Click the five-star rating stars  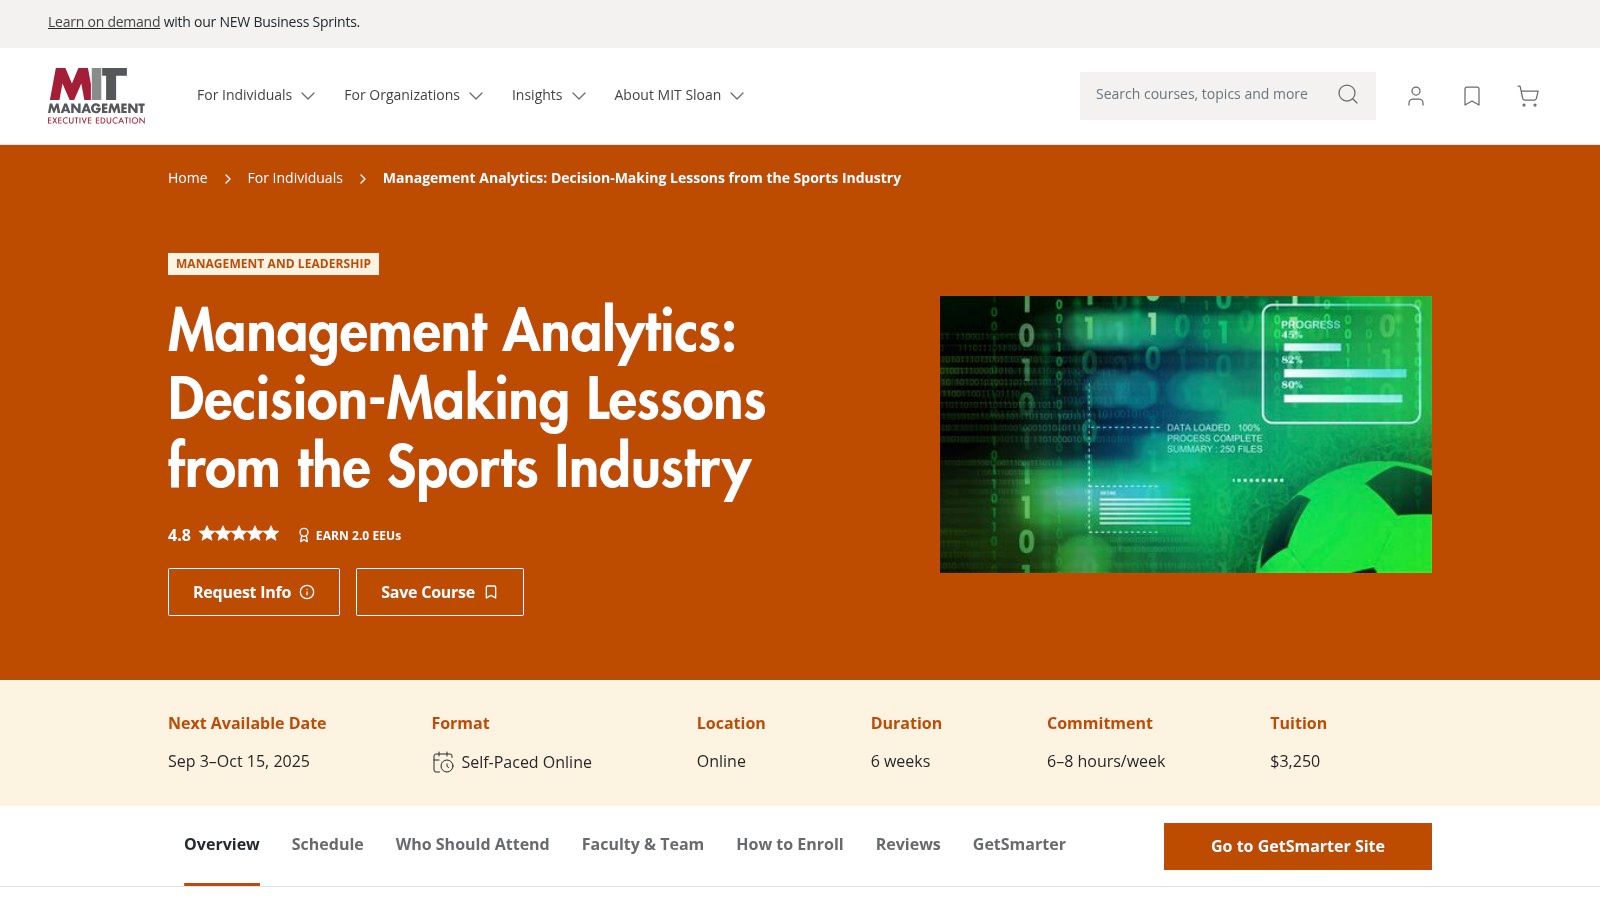tap(239, 534)
